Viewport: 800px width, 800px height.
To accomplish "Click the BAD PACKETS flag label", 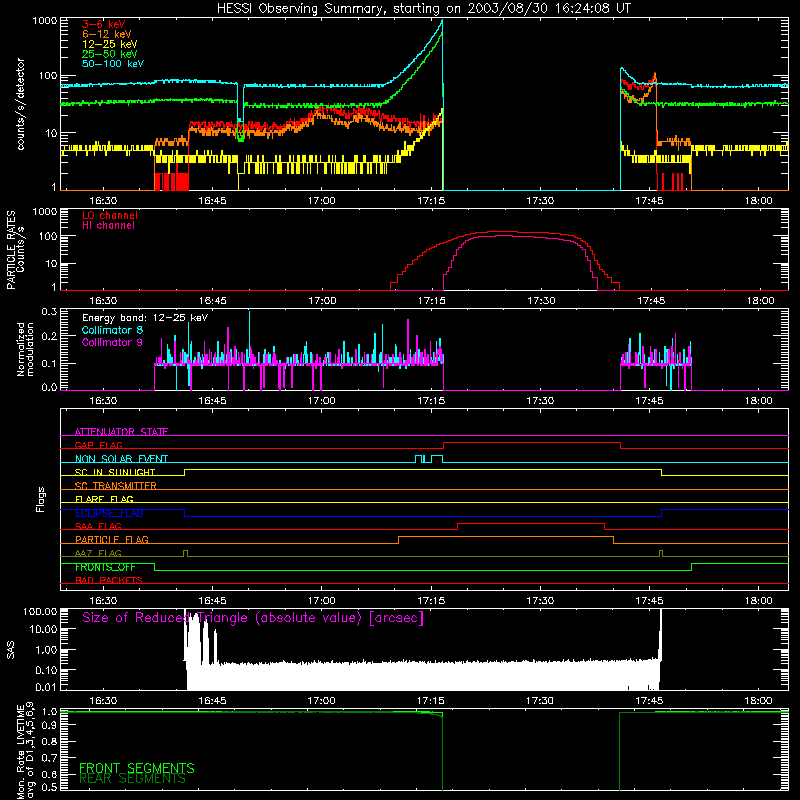I will (109, 580).
